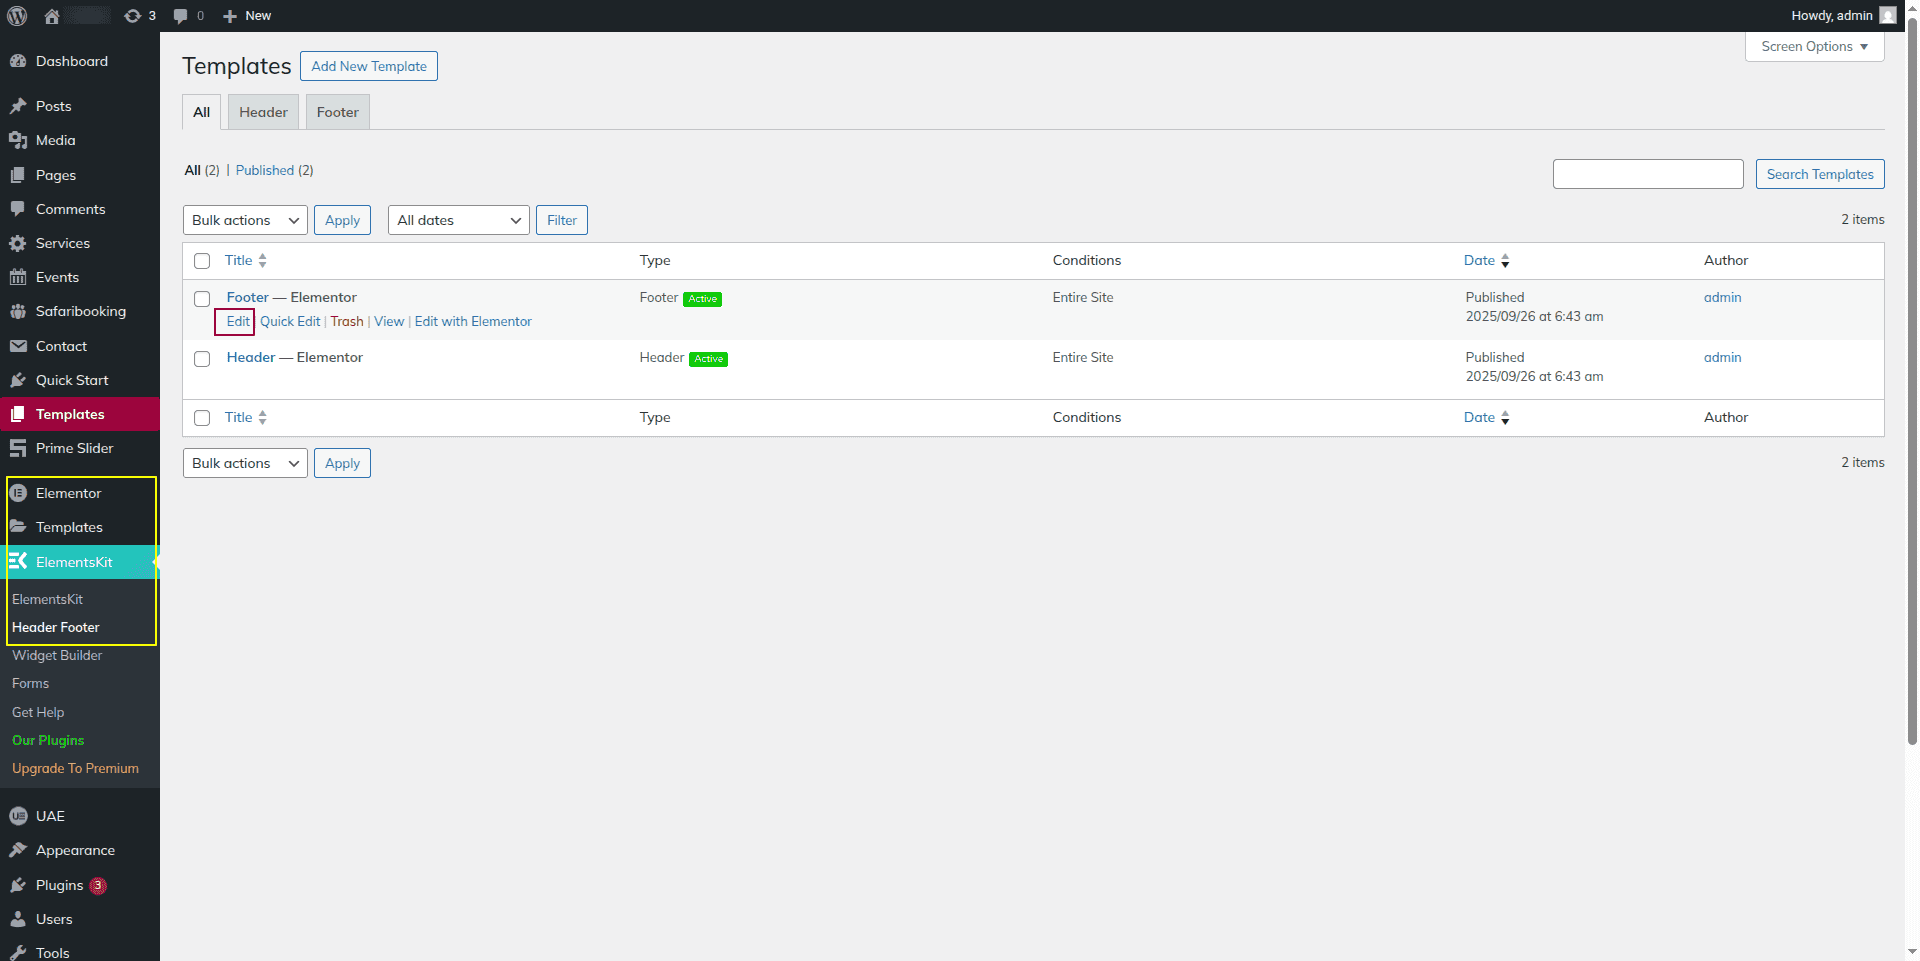Click the Add New Template button
This screenshot has height=961, width=1920.
(x=369, y=66)
